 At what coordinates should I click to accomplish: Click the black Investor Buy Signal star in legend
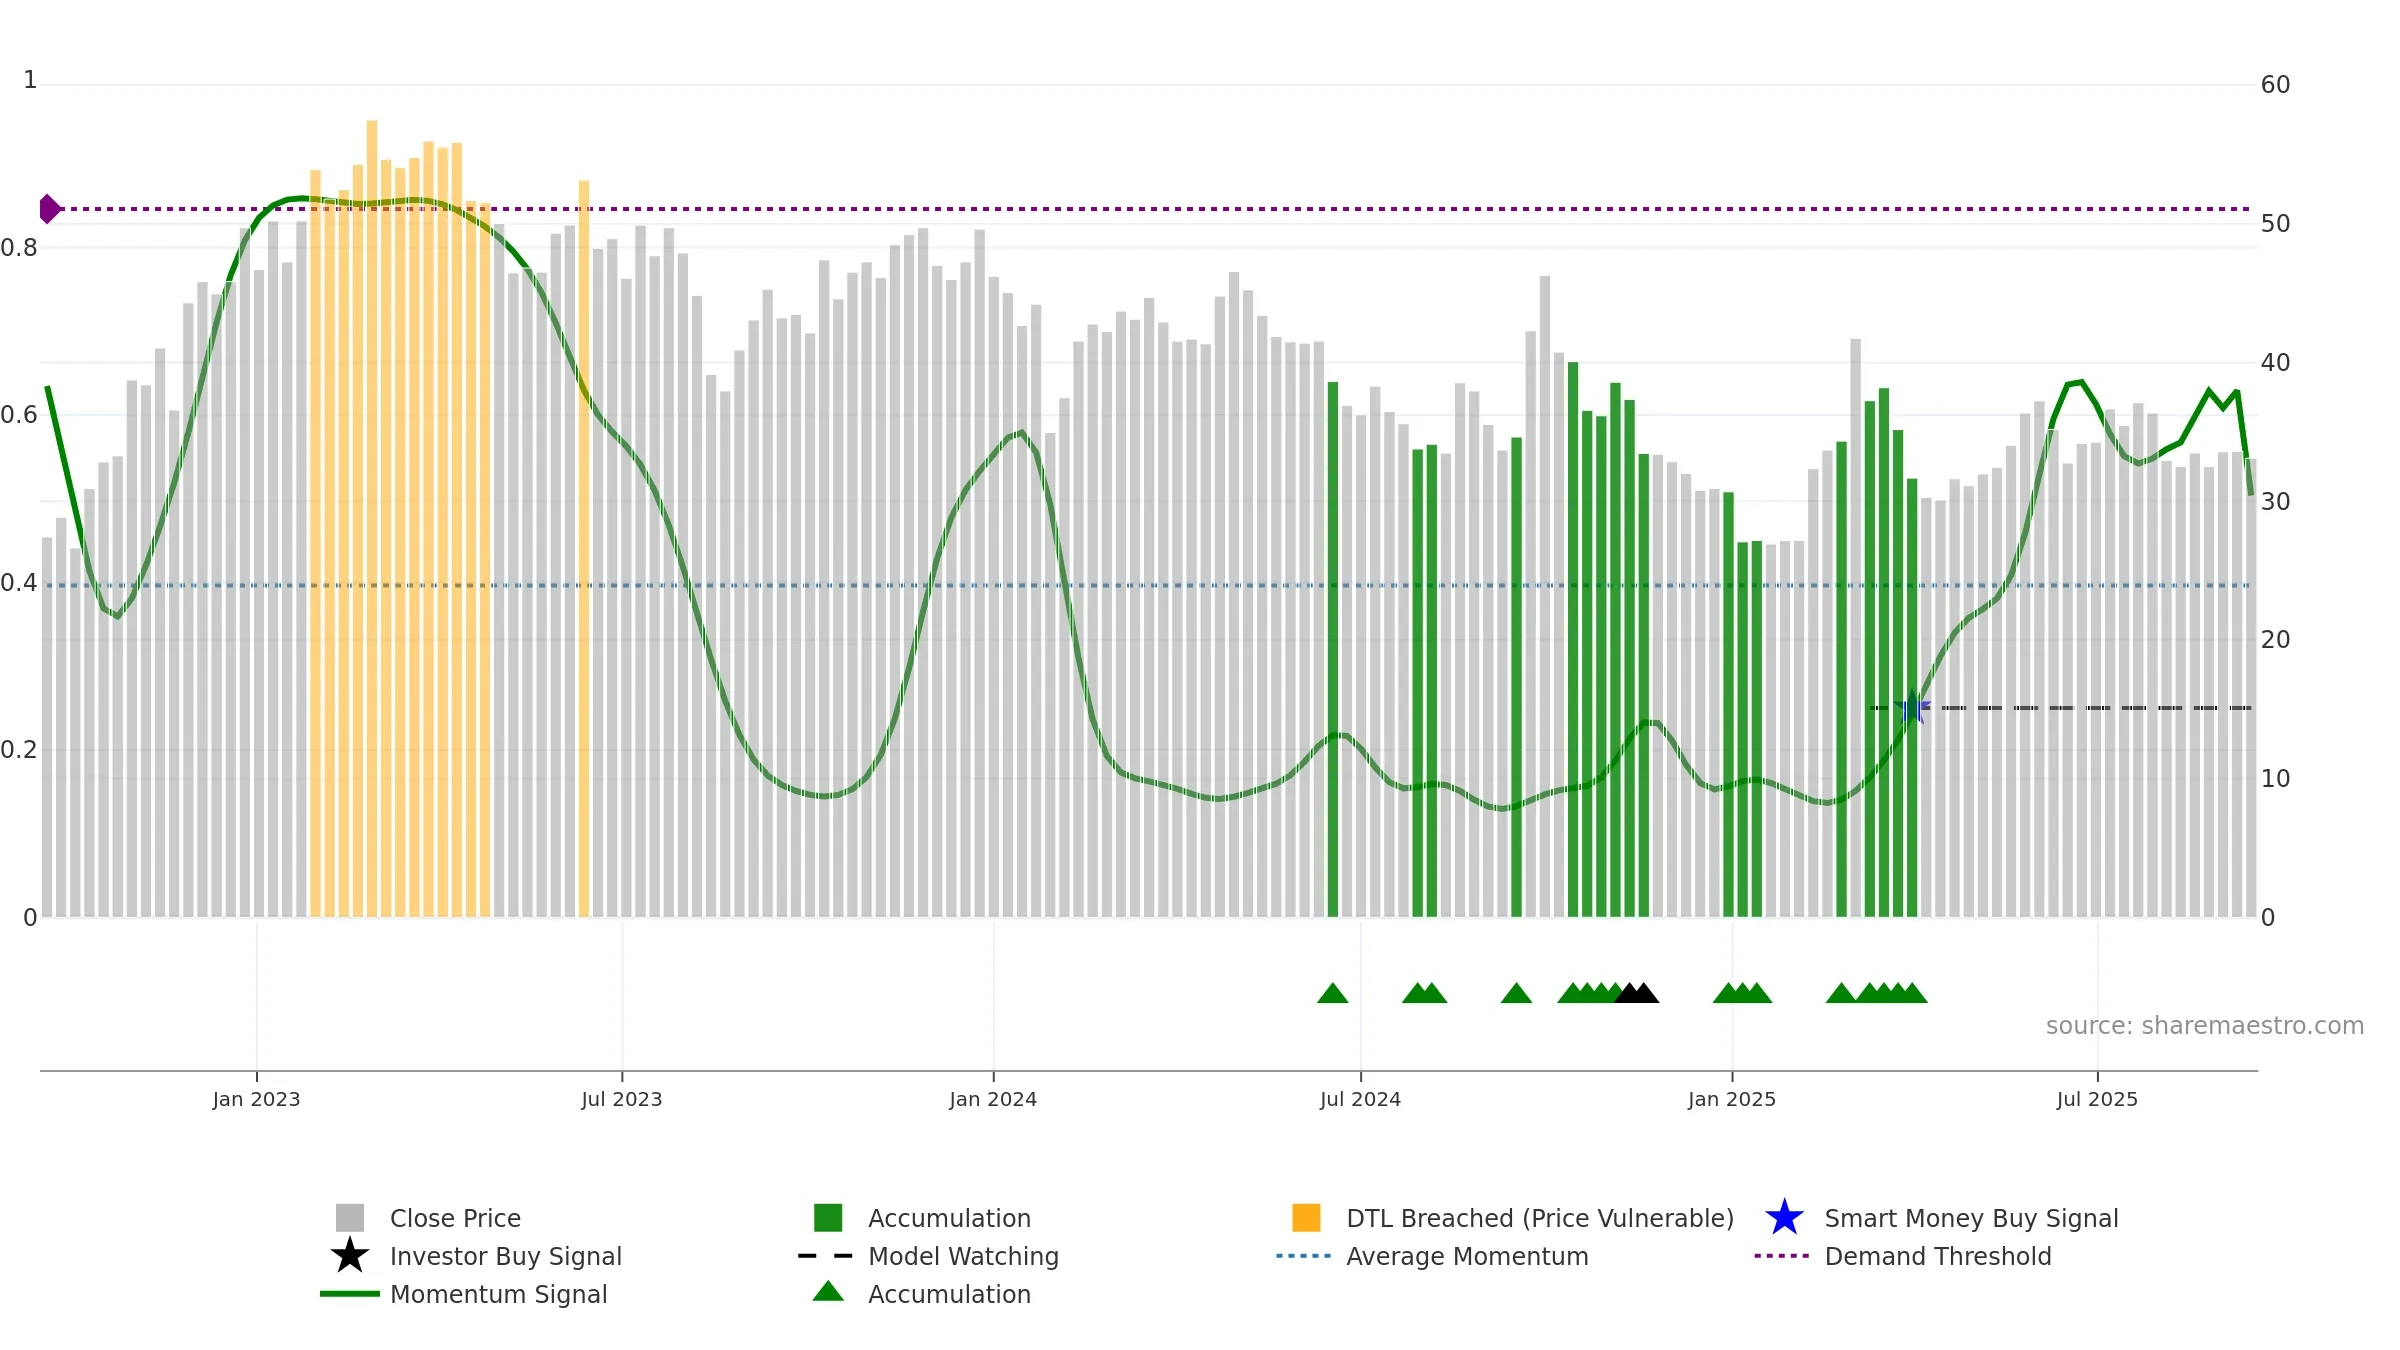coord(350,1256)
